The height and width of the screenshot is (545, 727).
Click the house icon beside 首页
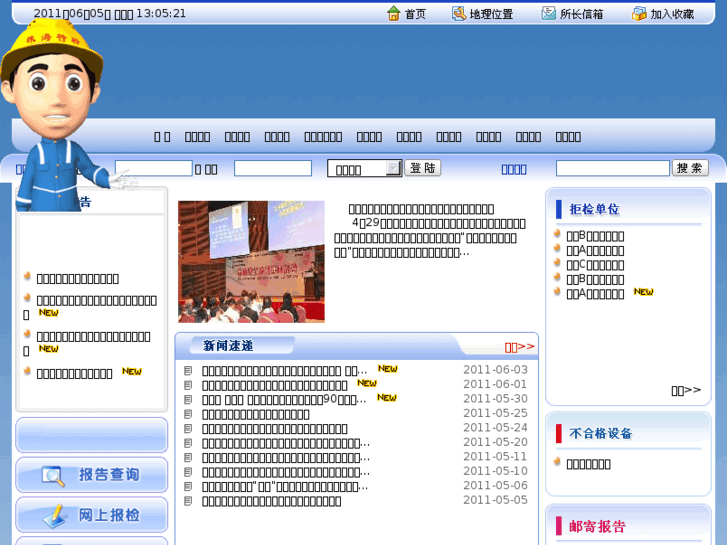pyautogui.click(x=393, y=13)
